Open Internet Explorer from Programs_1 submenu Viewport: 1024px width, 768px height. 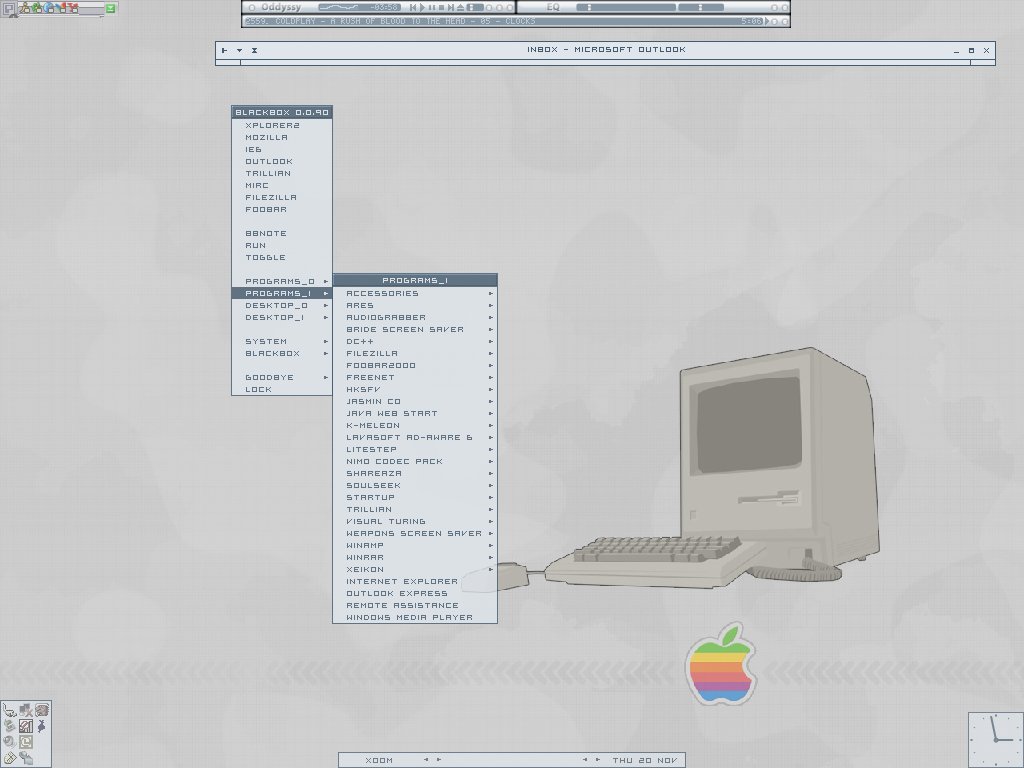point(415,581)
